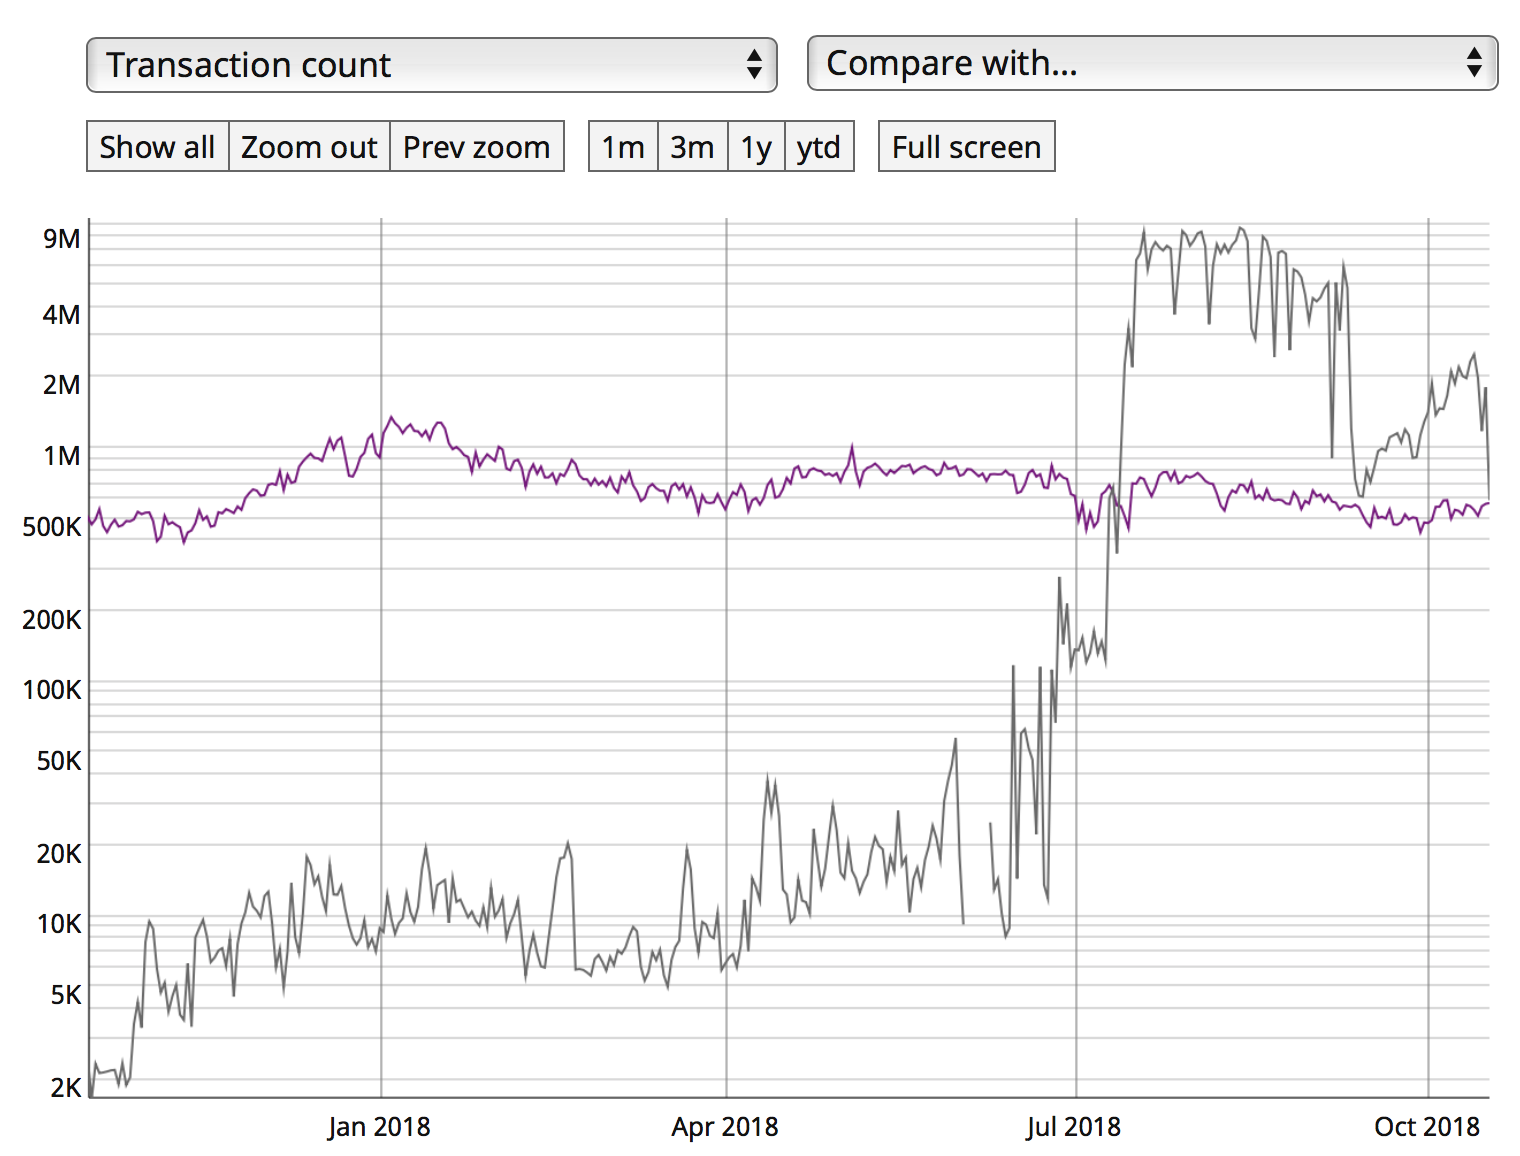Click the Zoom out button
Viewport: 1520px width, 1156px height.
[x=309, y=147]
